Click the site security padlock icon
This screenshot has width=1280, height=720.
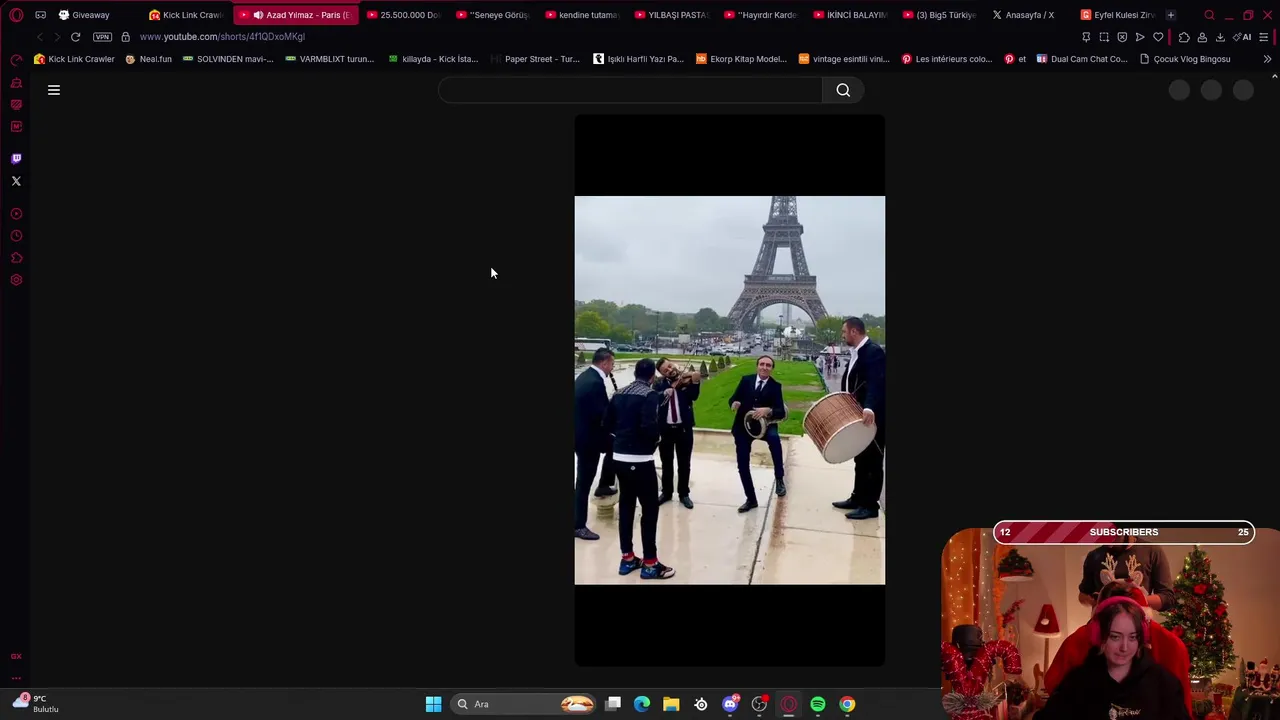[125, 37]
